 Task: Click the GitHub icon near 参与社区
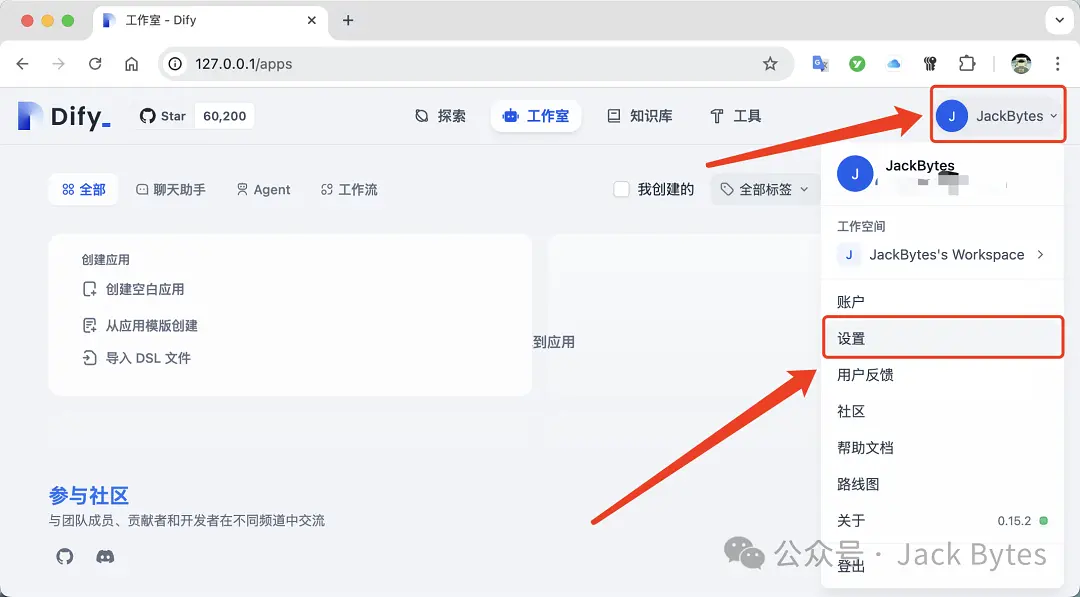64,557
